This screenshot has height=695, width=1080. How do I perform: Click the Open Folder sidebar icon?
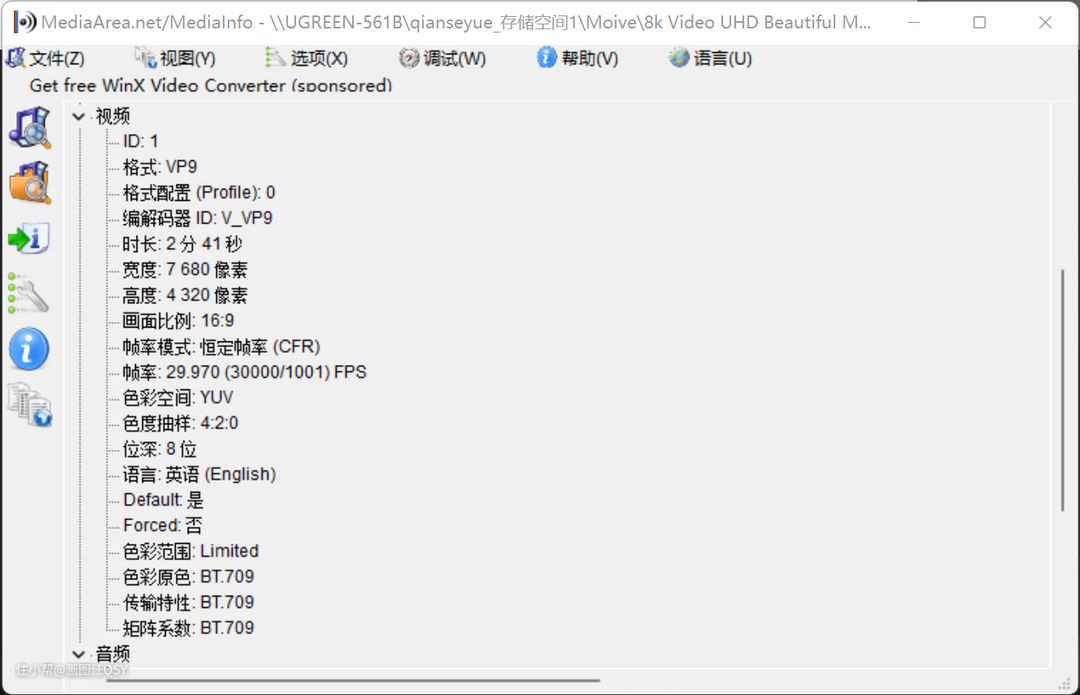(x=29, y=182)
